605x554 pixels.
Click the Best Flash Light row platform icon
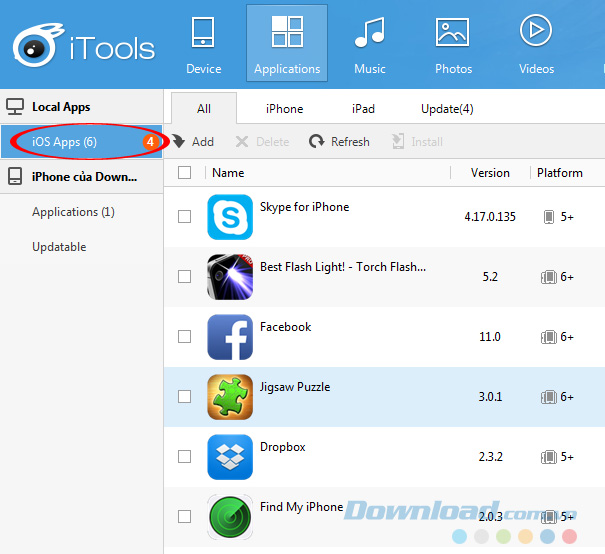pyautogui.click(x=549, y=277)
